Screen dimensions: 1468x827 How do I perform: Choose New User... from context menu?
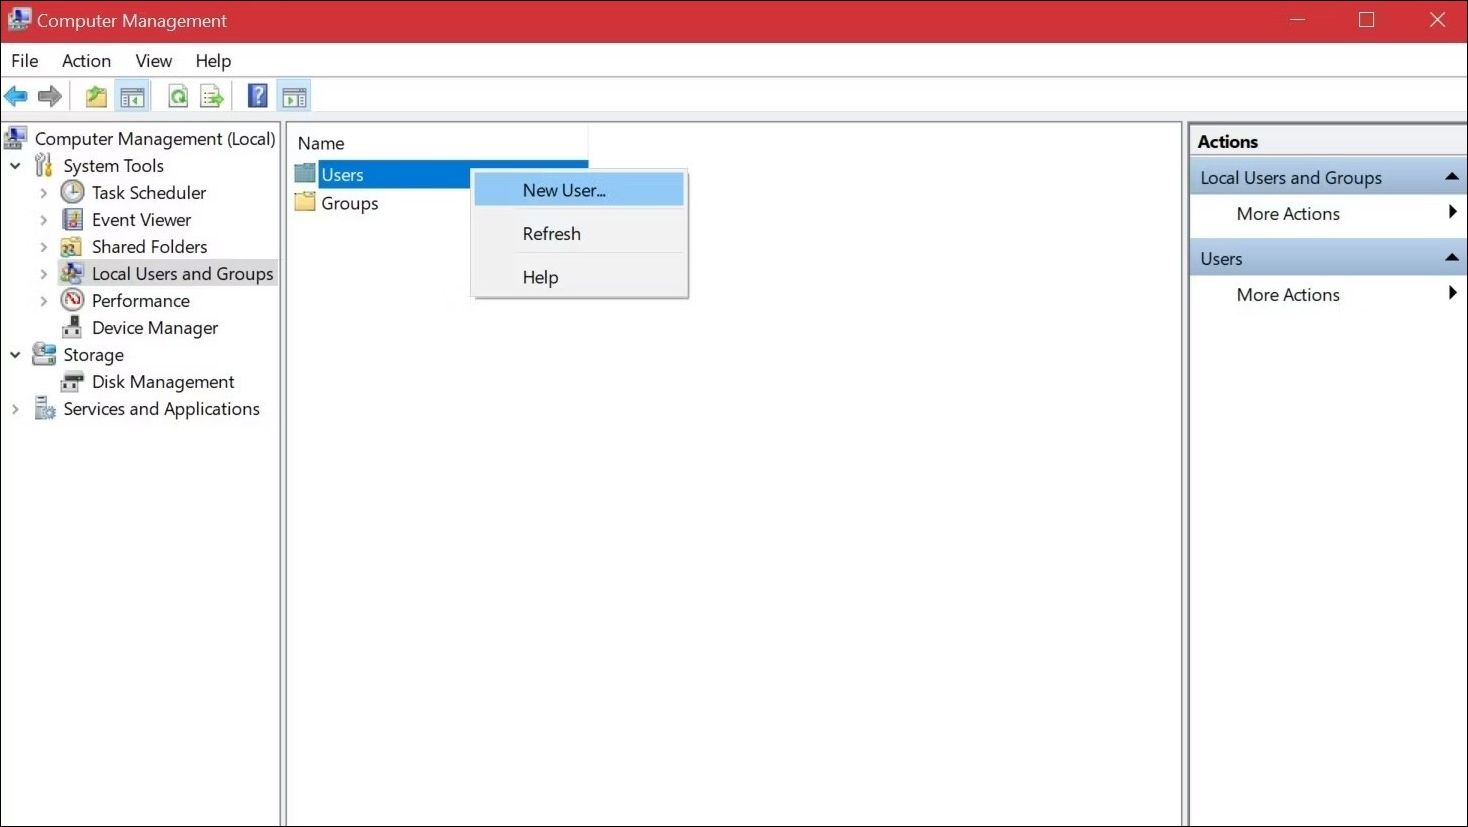click(x=579, y=190)
